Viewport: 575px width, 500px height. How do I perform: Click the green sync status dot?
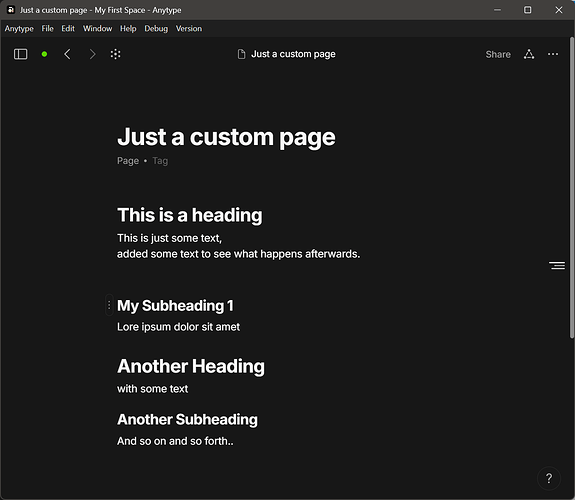pos(44,54)
